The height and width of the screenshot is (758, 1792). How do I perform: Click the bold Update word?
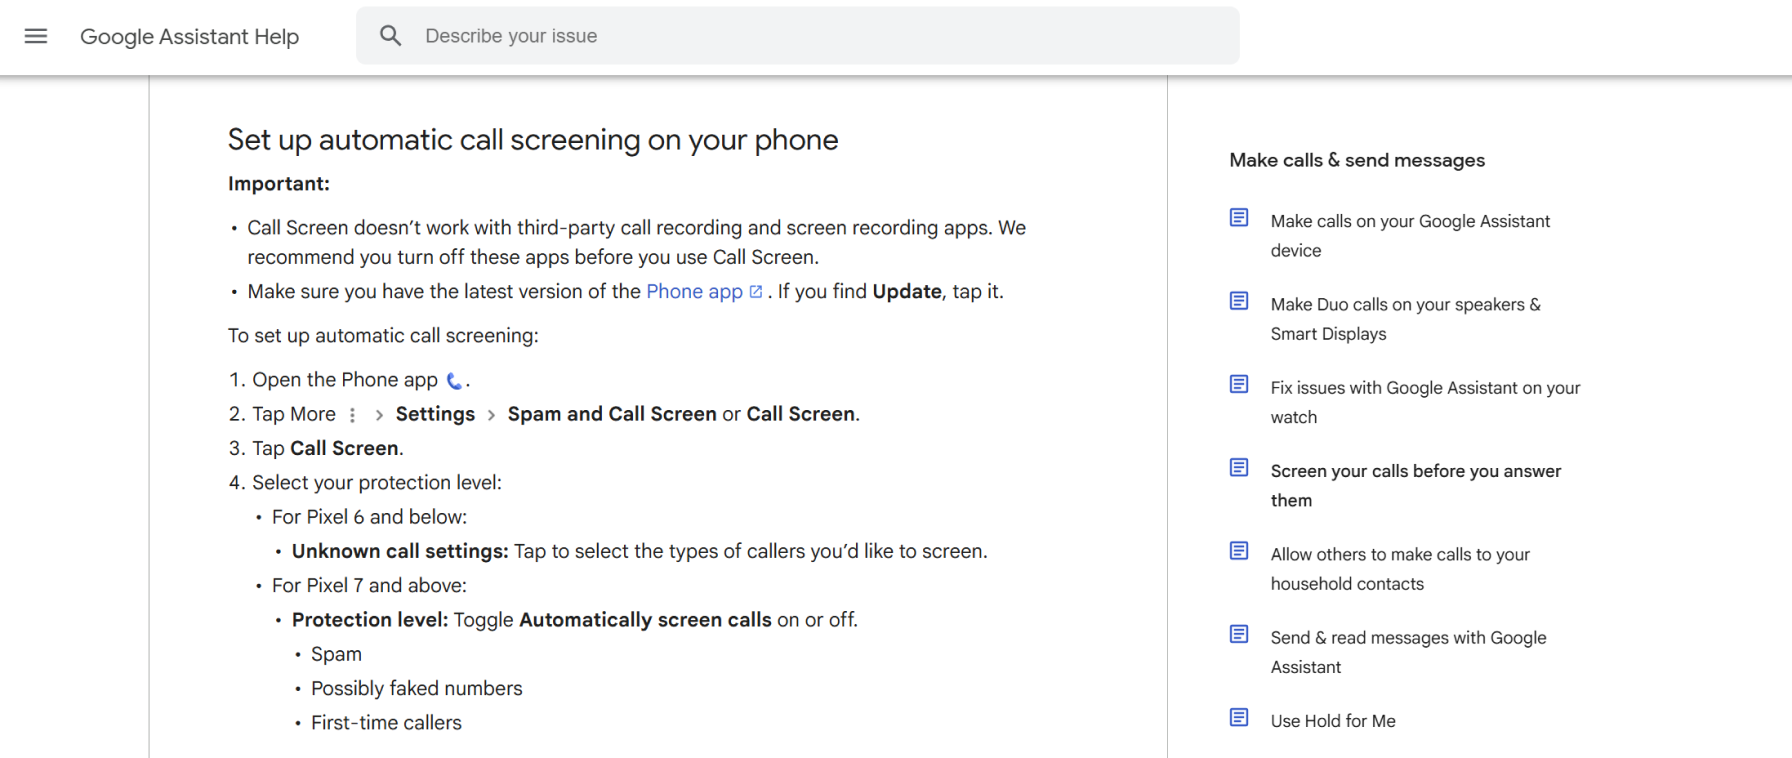pyautogui.click(x=907, y=291)
